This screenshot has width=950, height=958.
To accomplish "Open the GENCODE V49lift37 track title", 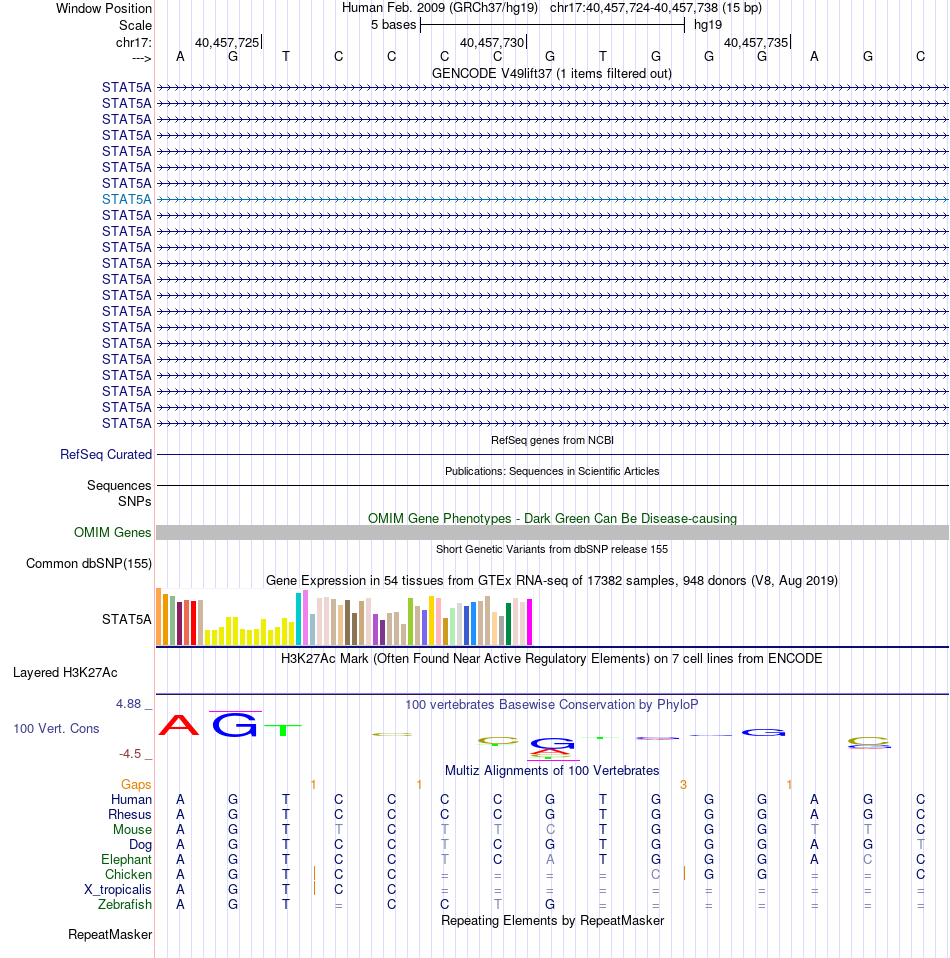I will (552, 73).
